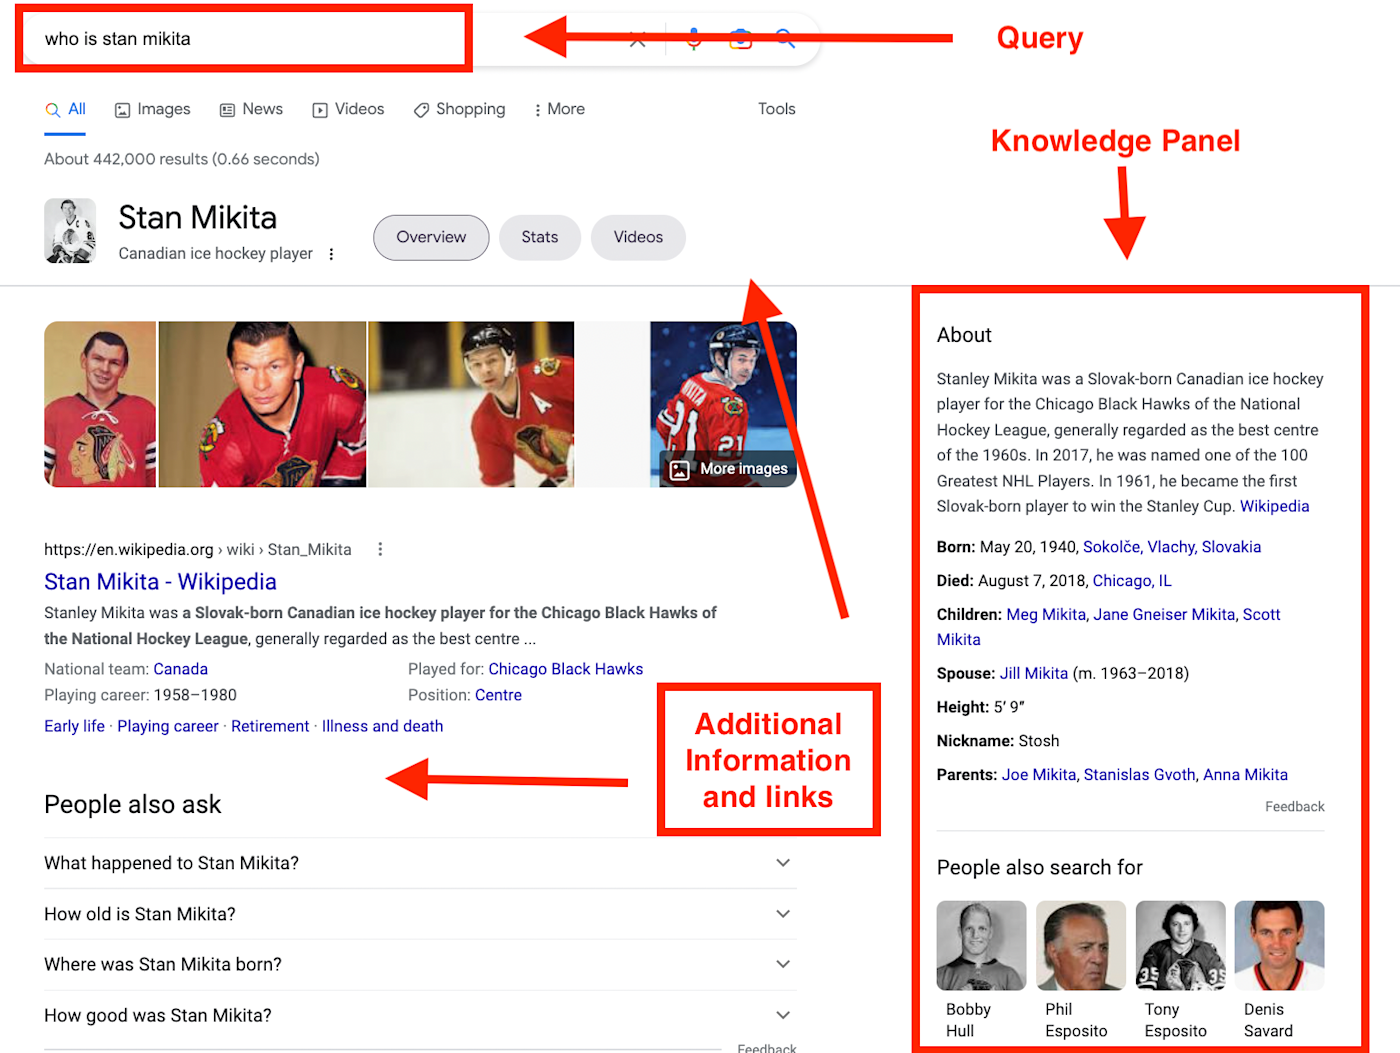This screenshot has height=1053, width=1400.
Task: Open the Tools menu
Action: tap(777, 109)
